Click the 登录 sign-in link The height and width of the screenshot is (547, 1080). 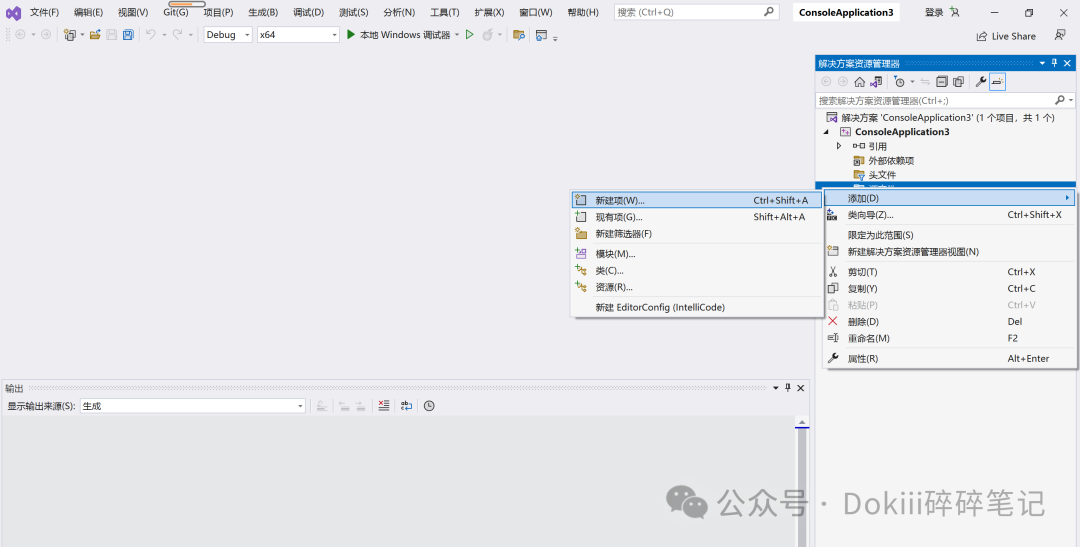(x=934, y=12)
